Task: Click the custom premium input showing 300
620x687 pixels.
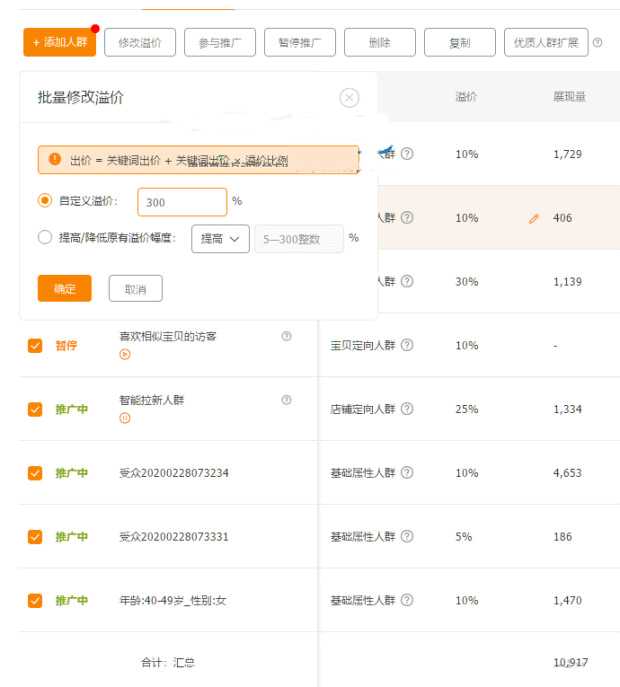Action: coord(182,202)
